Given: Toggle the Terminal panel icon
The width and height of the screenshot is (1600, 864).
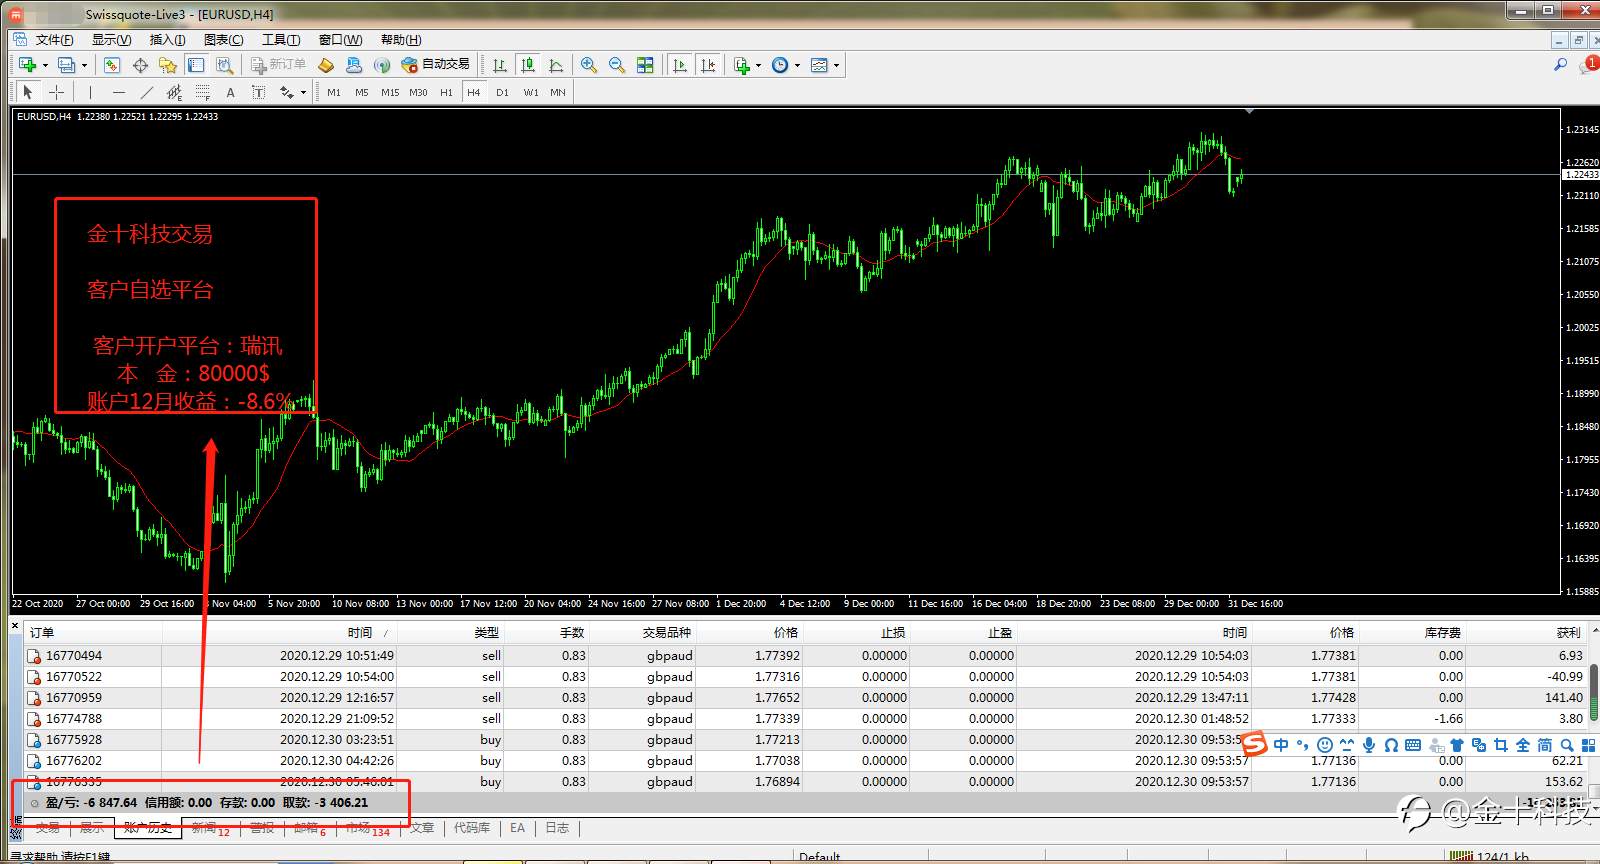Looking at the screenshot, I should (196, 65).
